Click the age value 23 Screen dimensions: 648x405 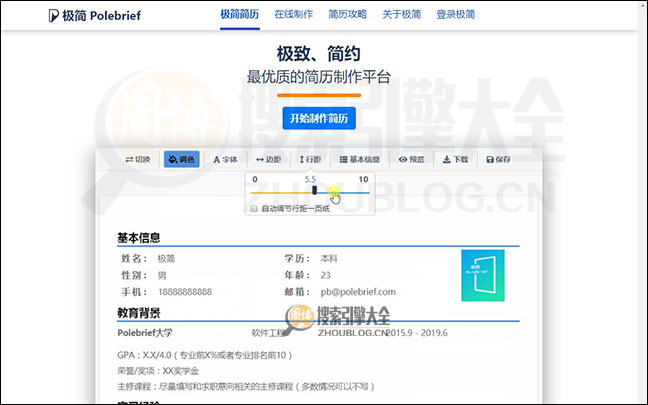tap(325, 275)
